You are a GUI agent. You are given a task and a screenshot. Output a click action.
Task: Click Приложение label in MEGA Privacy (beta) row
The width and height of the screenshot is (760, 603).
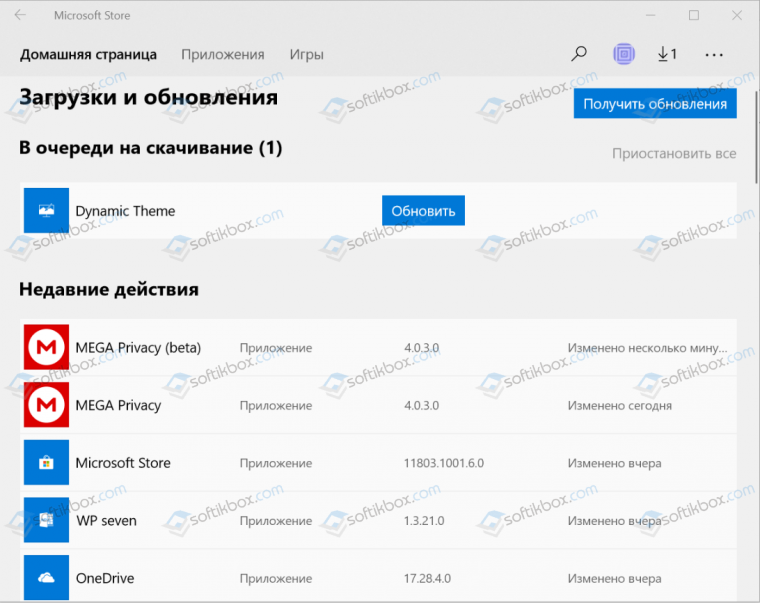(276, 348)
